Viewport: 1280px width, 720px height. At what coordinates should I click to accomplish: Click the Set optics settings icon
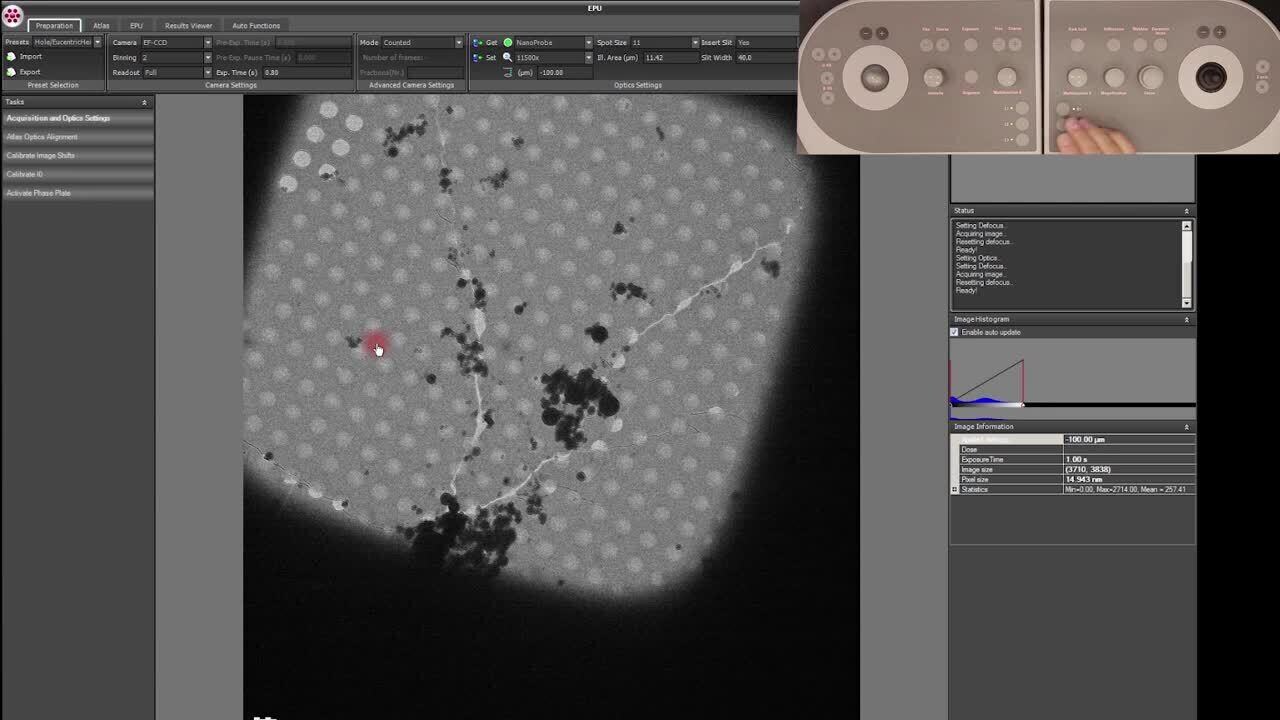pos(478,58)
